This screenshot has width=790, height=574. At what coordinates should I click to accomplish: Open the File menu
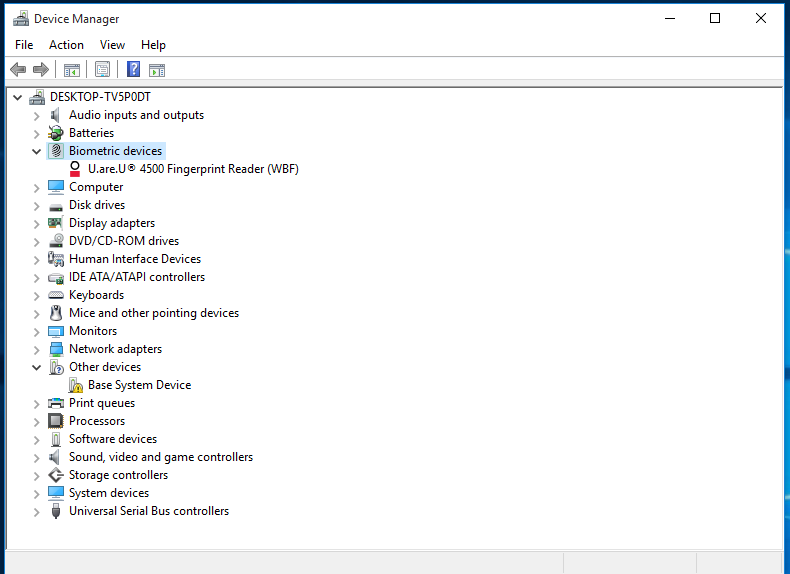24,45
